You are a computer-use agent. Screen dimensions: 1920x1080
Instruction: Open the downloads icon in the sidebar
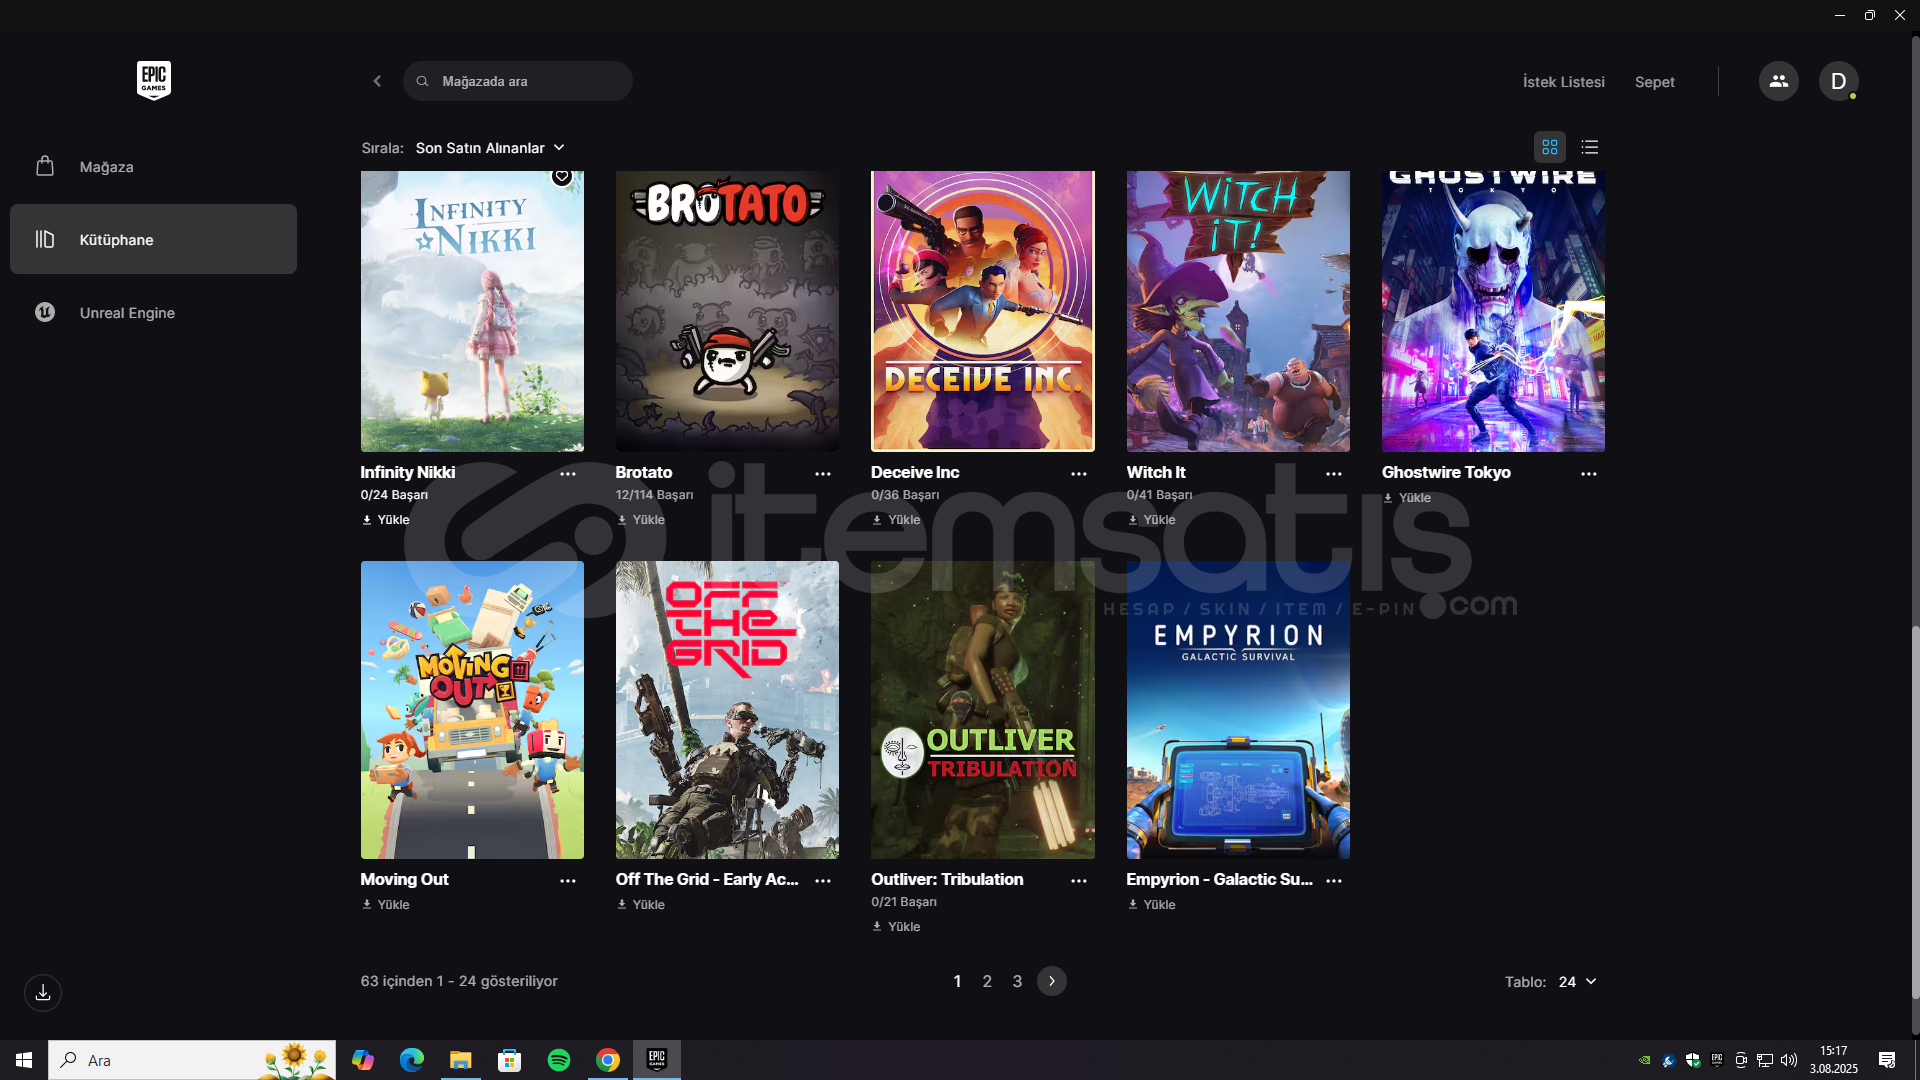[43, 993]
